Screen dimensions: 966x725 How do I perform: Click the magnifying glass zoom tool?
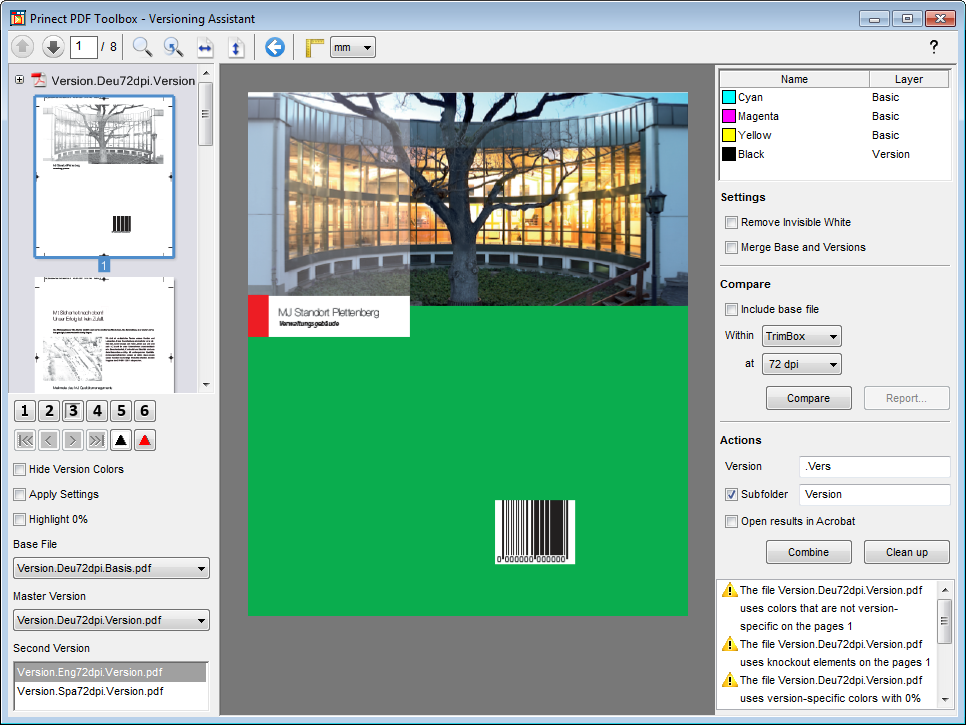pyautogui.click(x=142, y=47)
